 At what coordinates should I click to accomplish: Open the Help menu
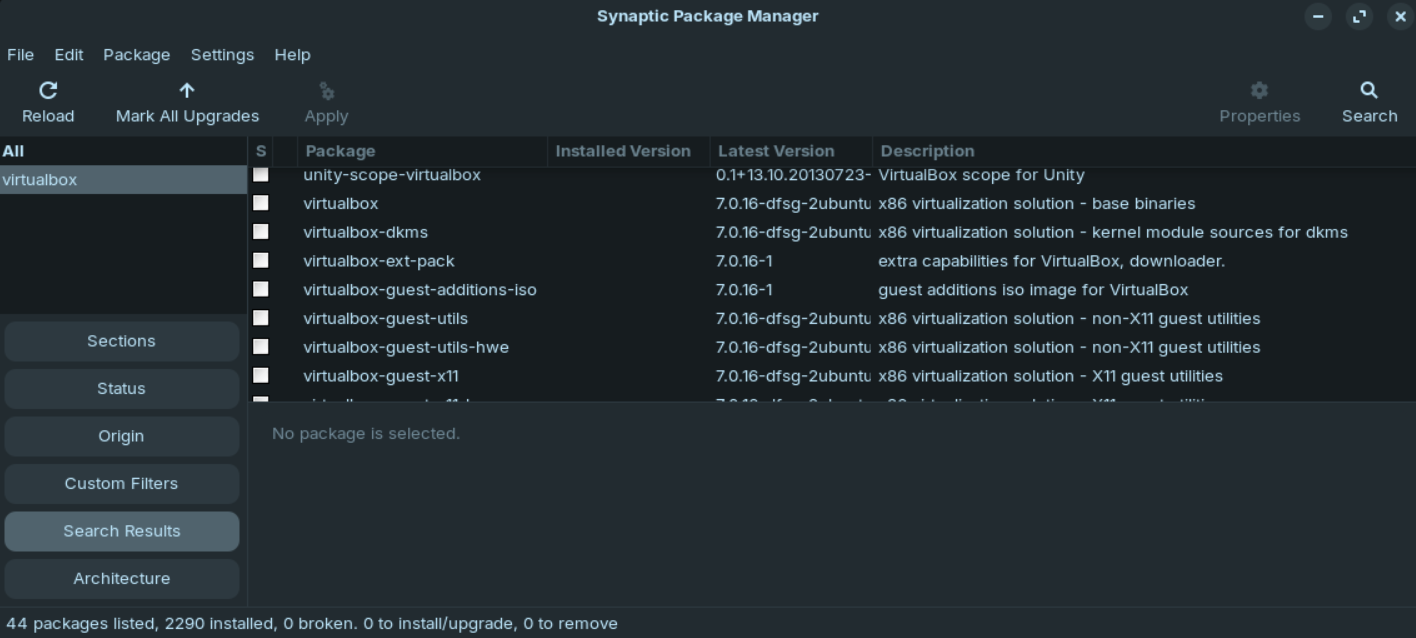coord(292,55)
